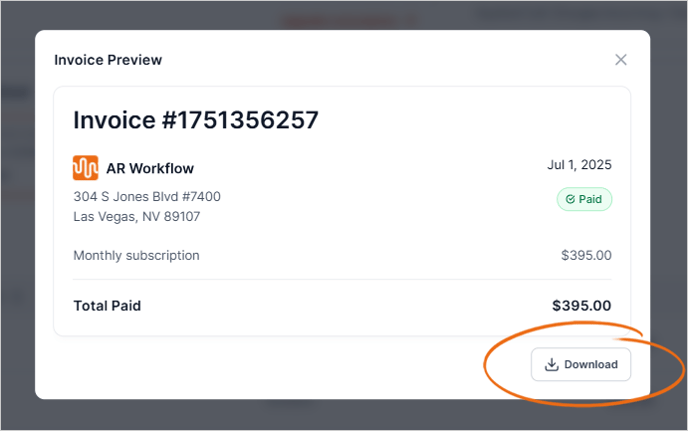
Task: Click the Monthly subscription $395.00 amount
Action: click(x=586, y=255)
